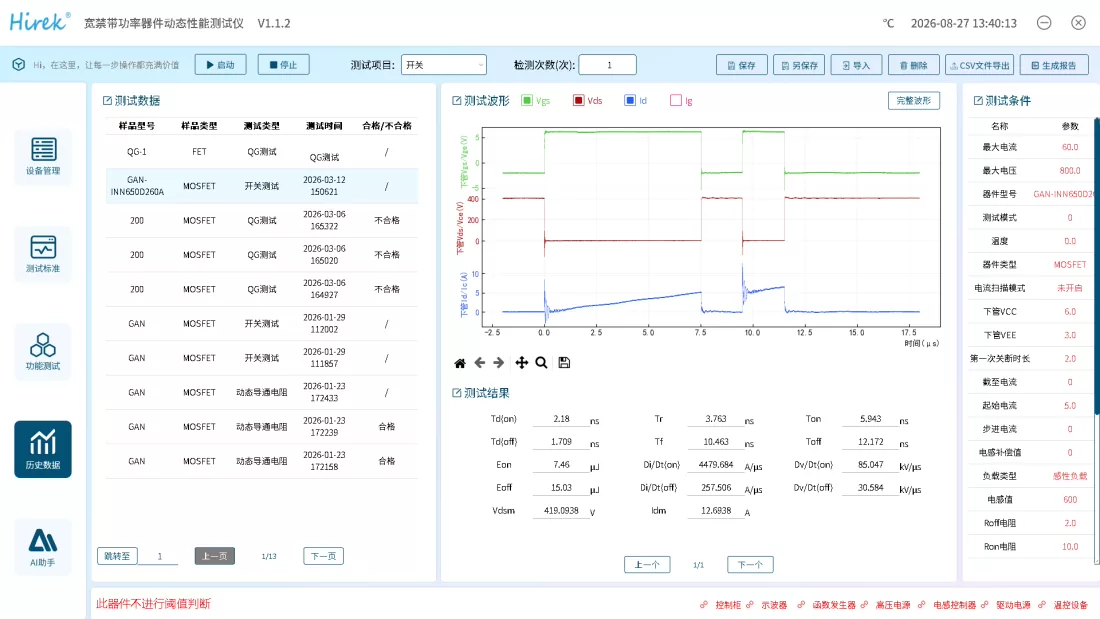Open 功能测试 sidebar item

pos(43,352)
